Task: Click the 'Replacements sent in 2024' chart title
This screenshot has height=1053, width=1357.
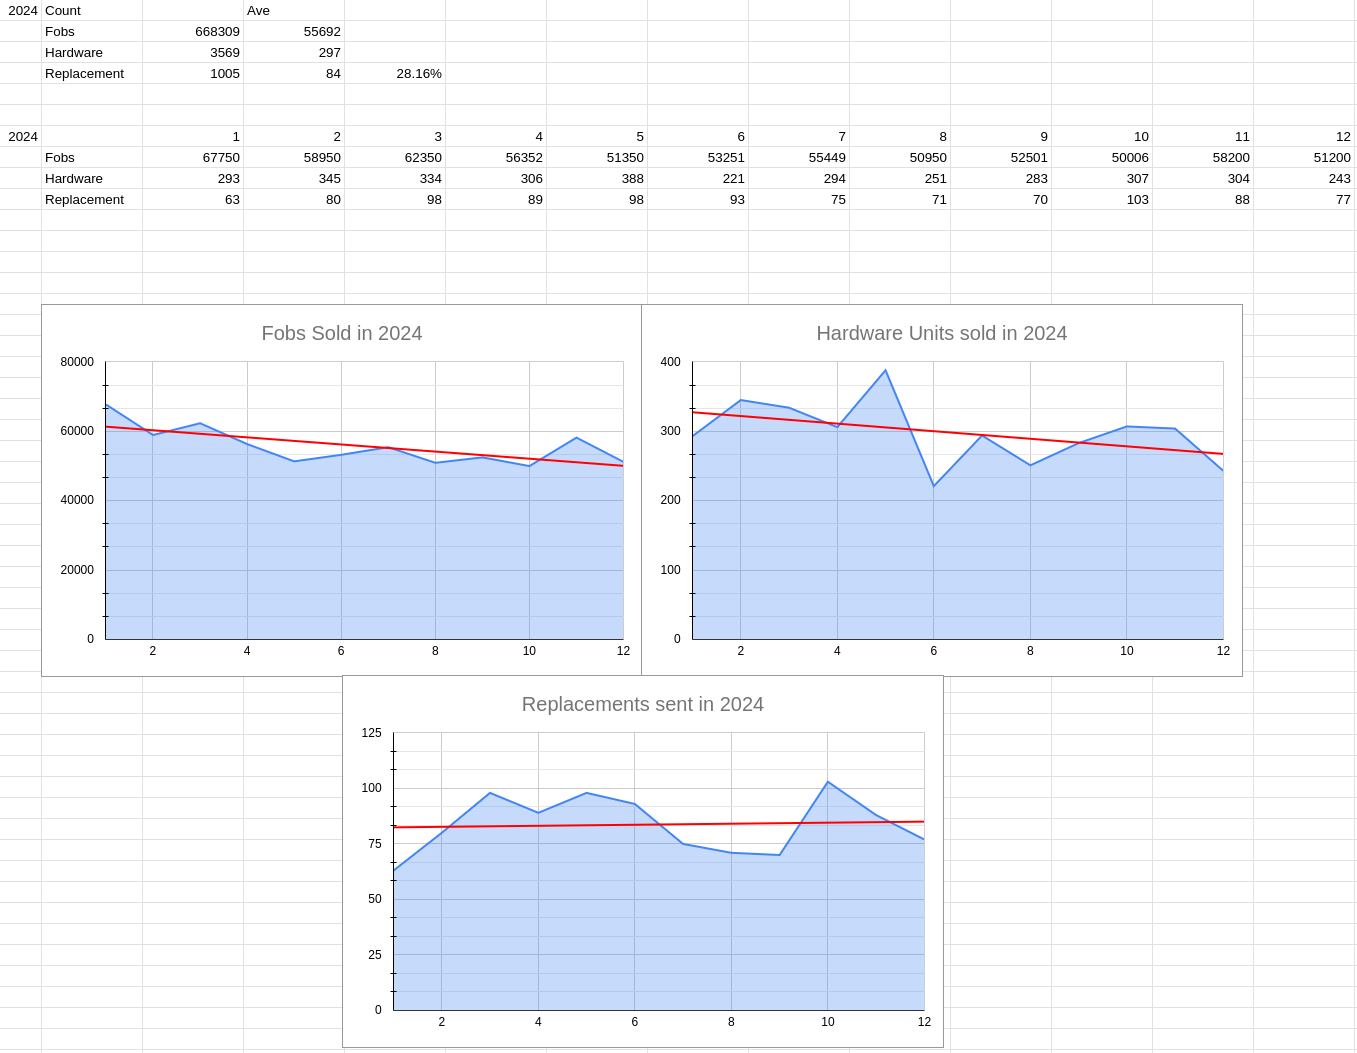Action: click(642, 705)
